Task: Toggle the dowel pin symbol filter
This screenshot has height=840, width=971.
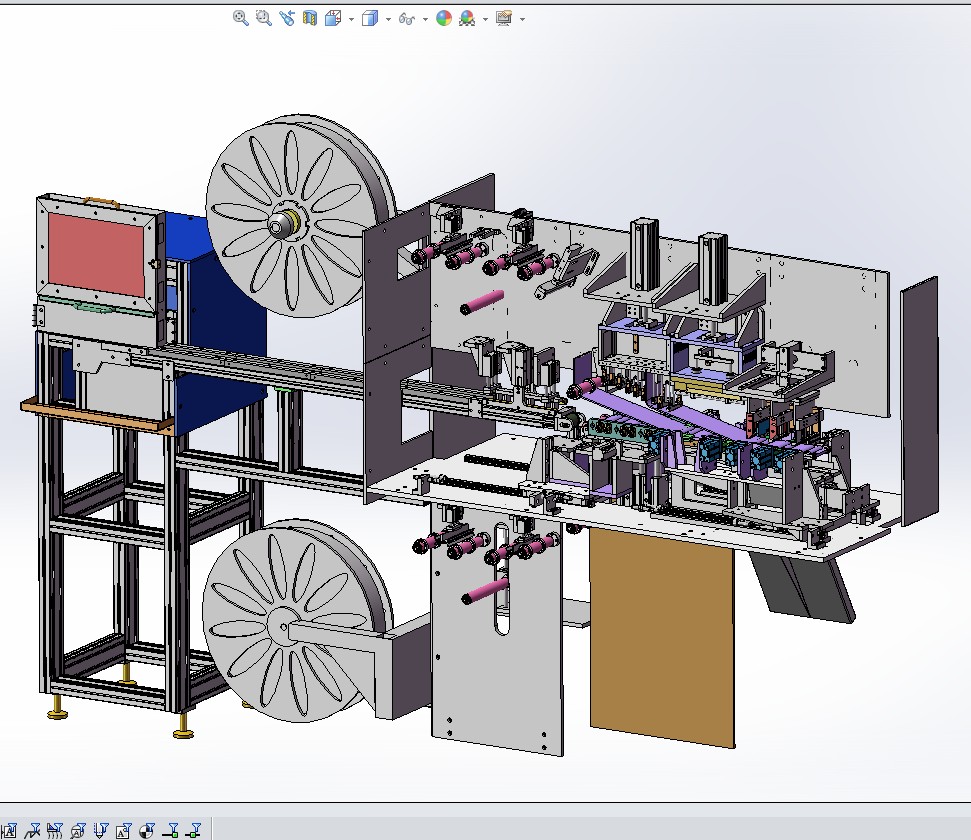Action: click(x=101, y=830)
